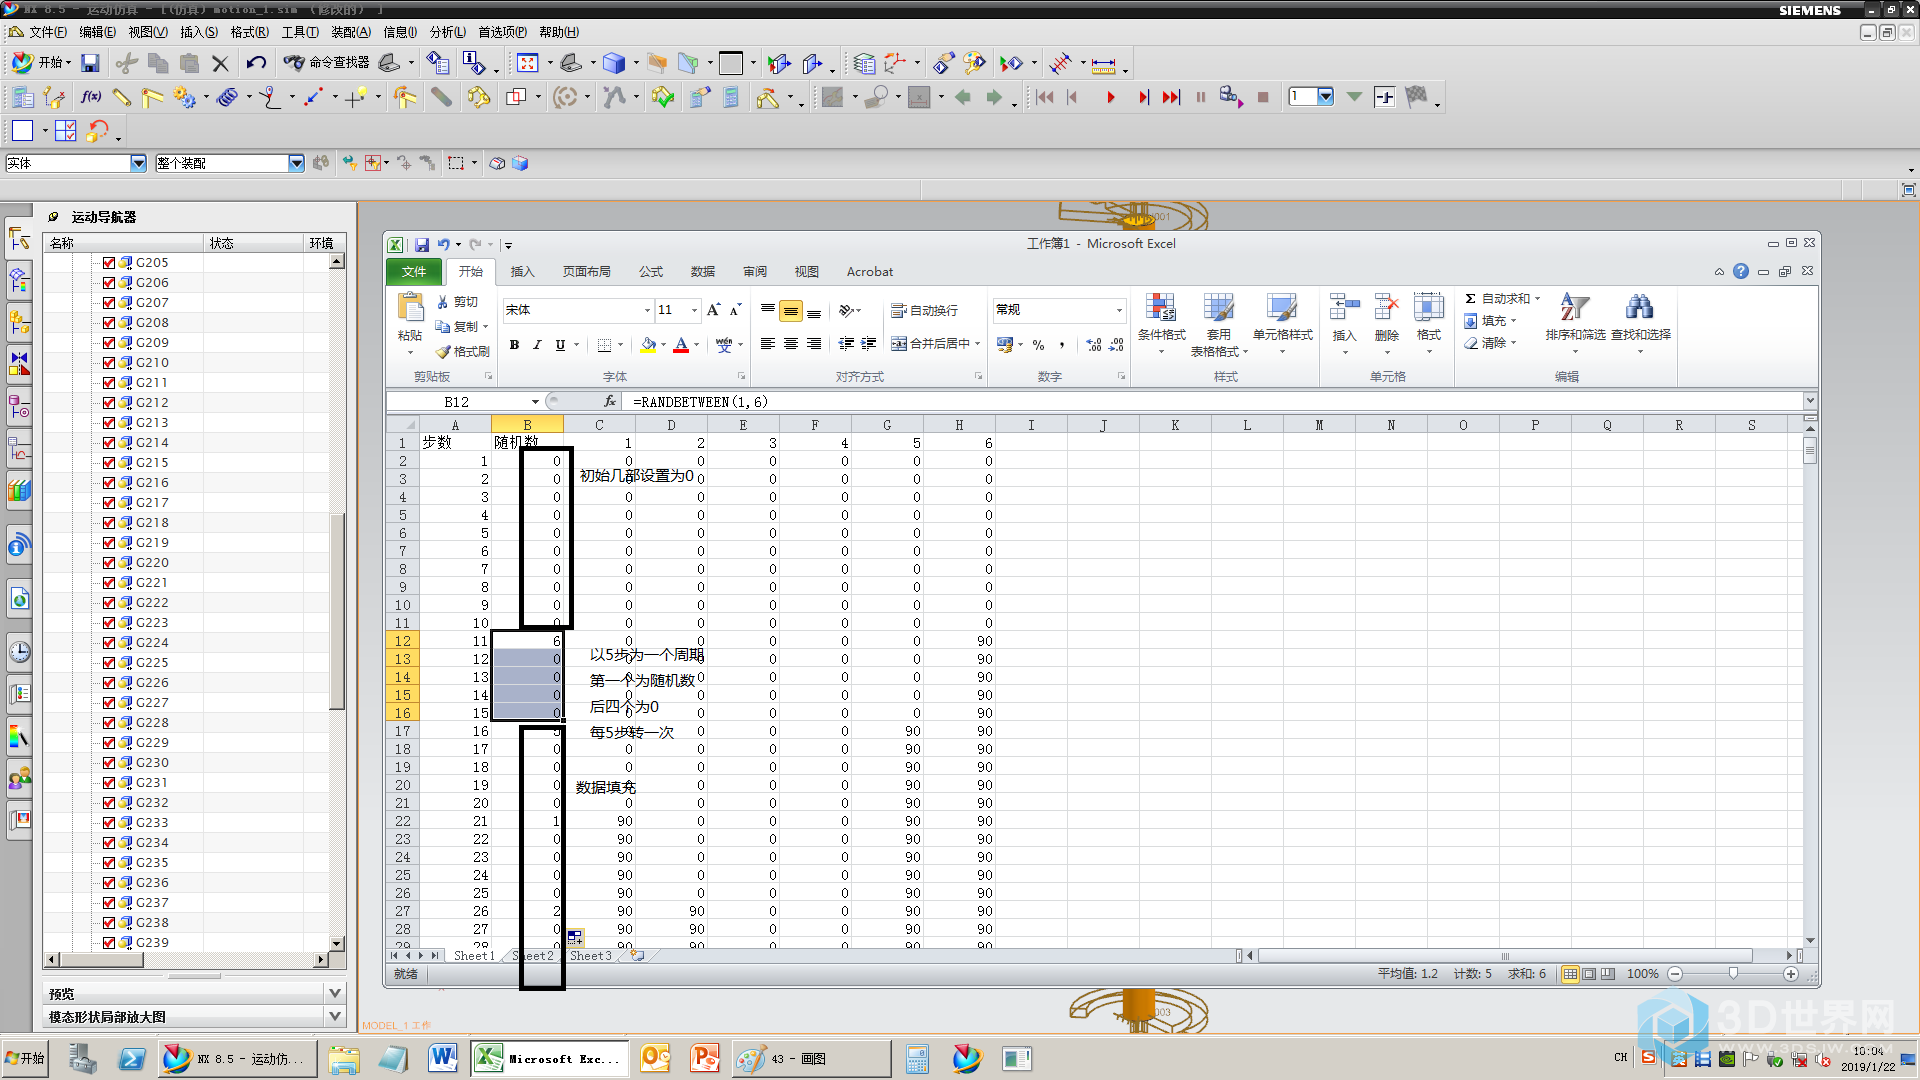The height and width of the screenshot is (1080, 1920).
Task: Click Excel Help question mark icon
Action: (1741, 271)
